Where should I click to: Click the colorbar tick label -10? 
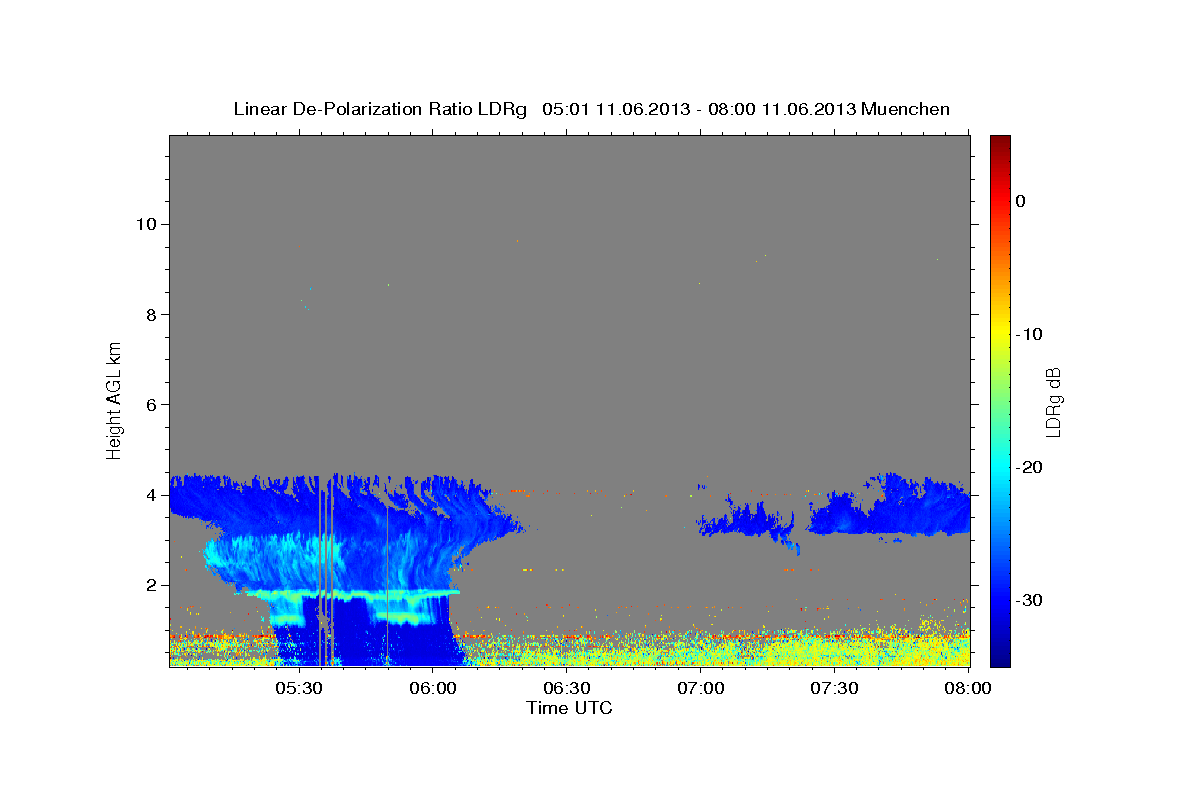[x=1030, y=334]
